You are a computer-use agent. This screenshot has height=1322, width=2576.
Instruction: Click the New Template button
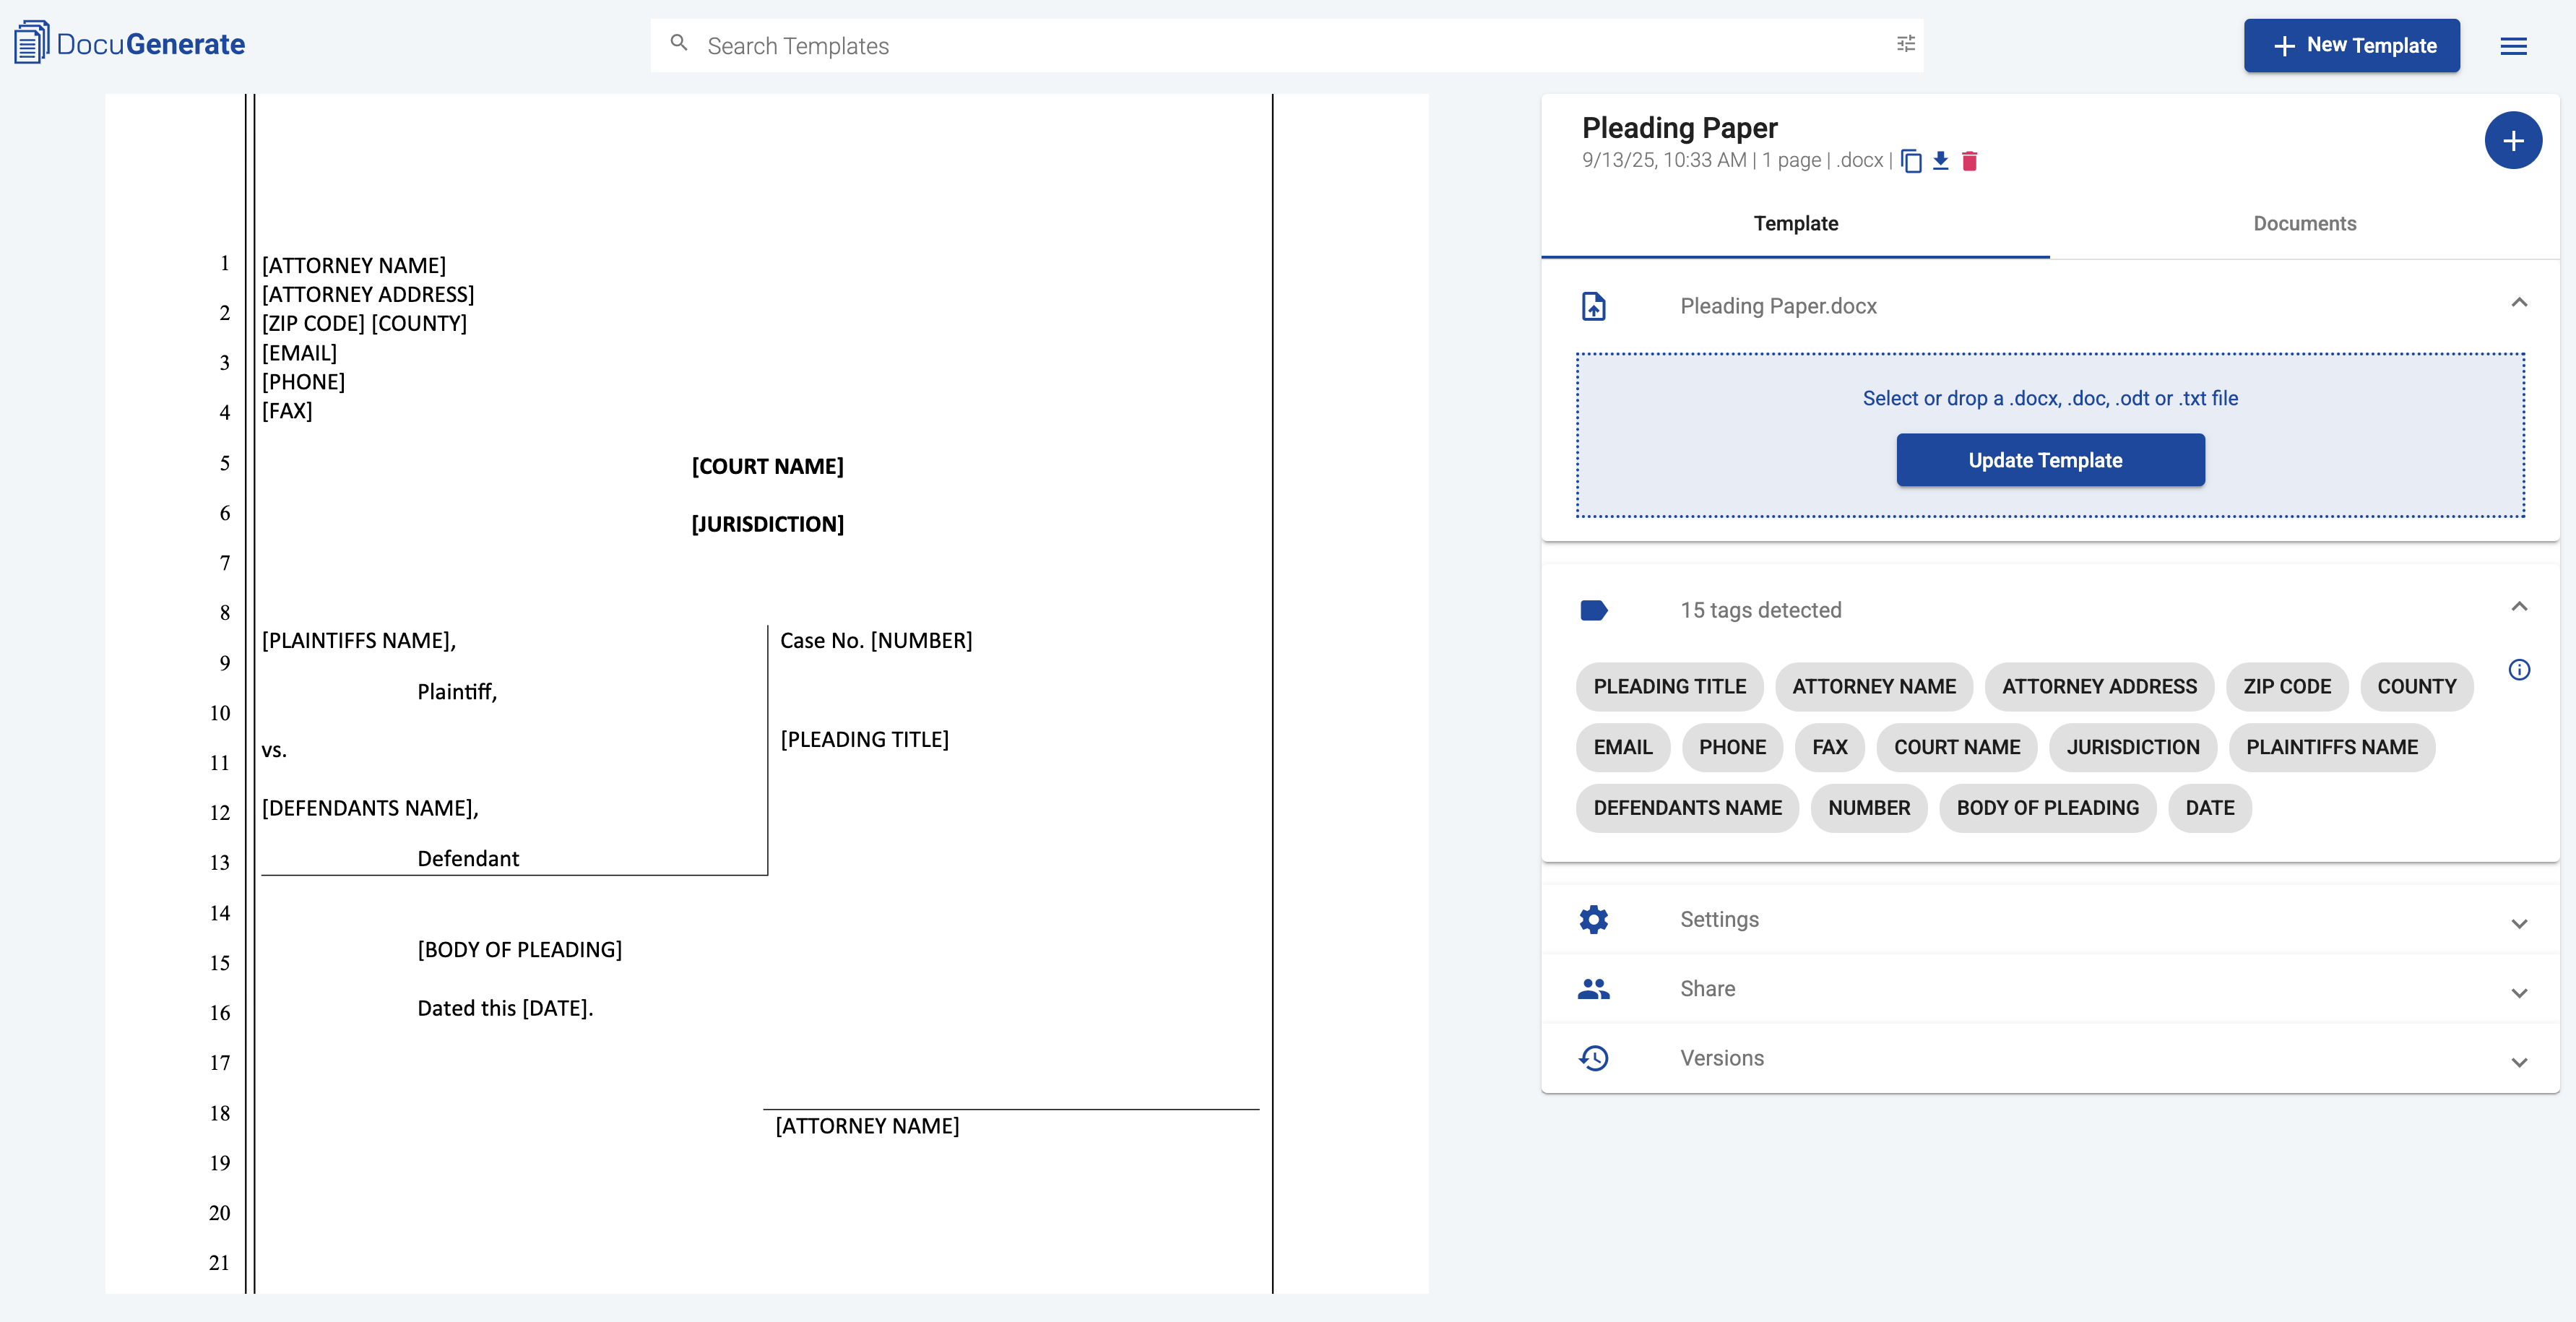(x=2351, y=45)
